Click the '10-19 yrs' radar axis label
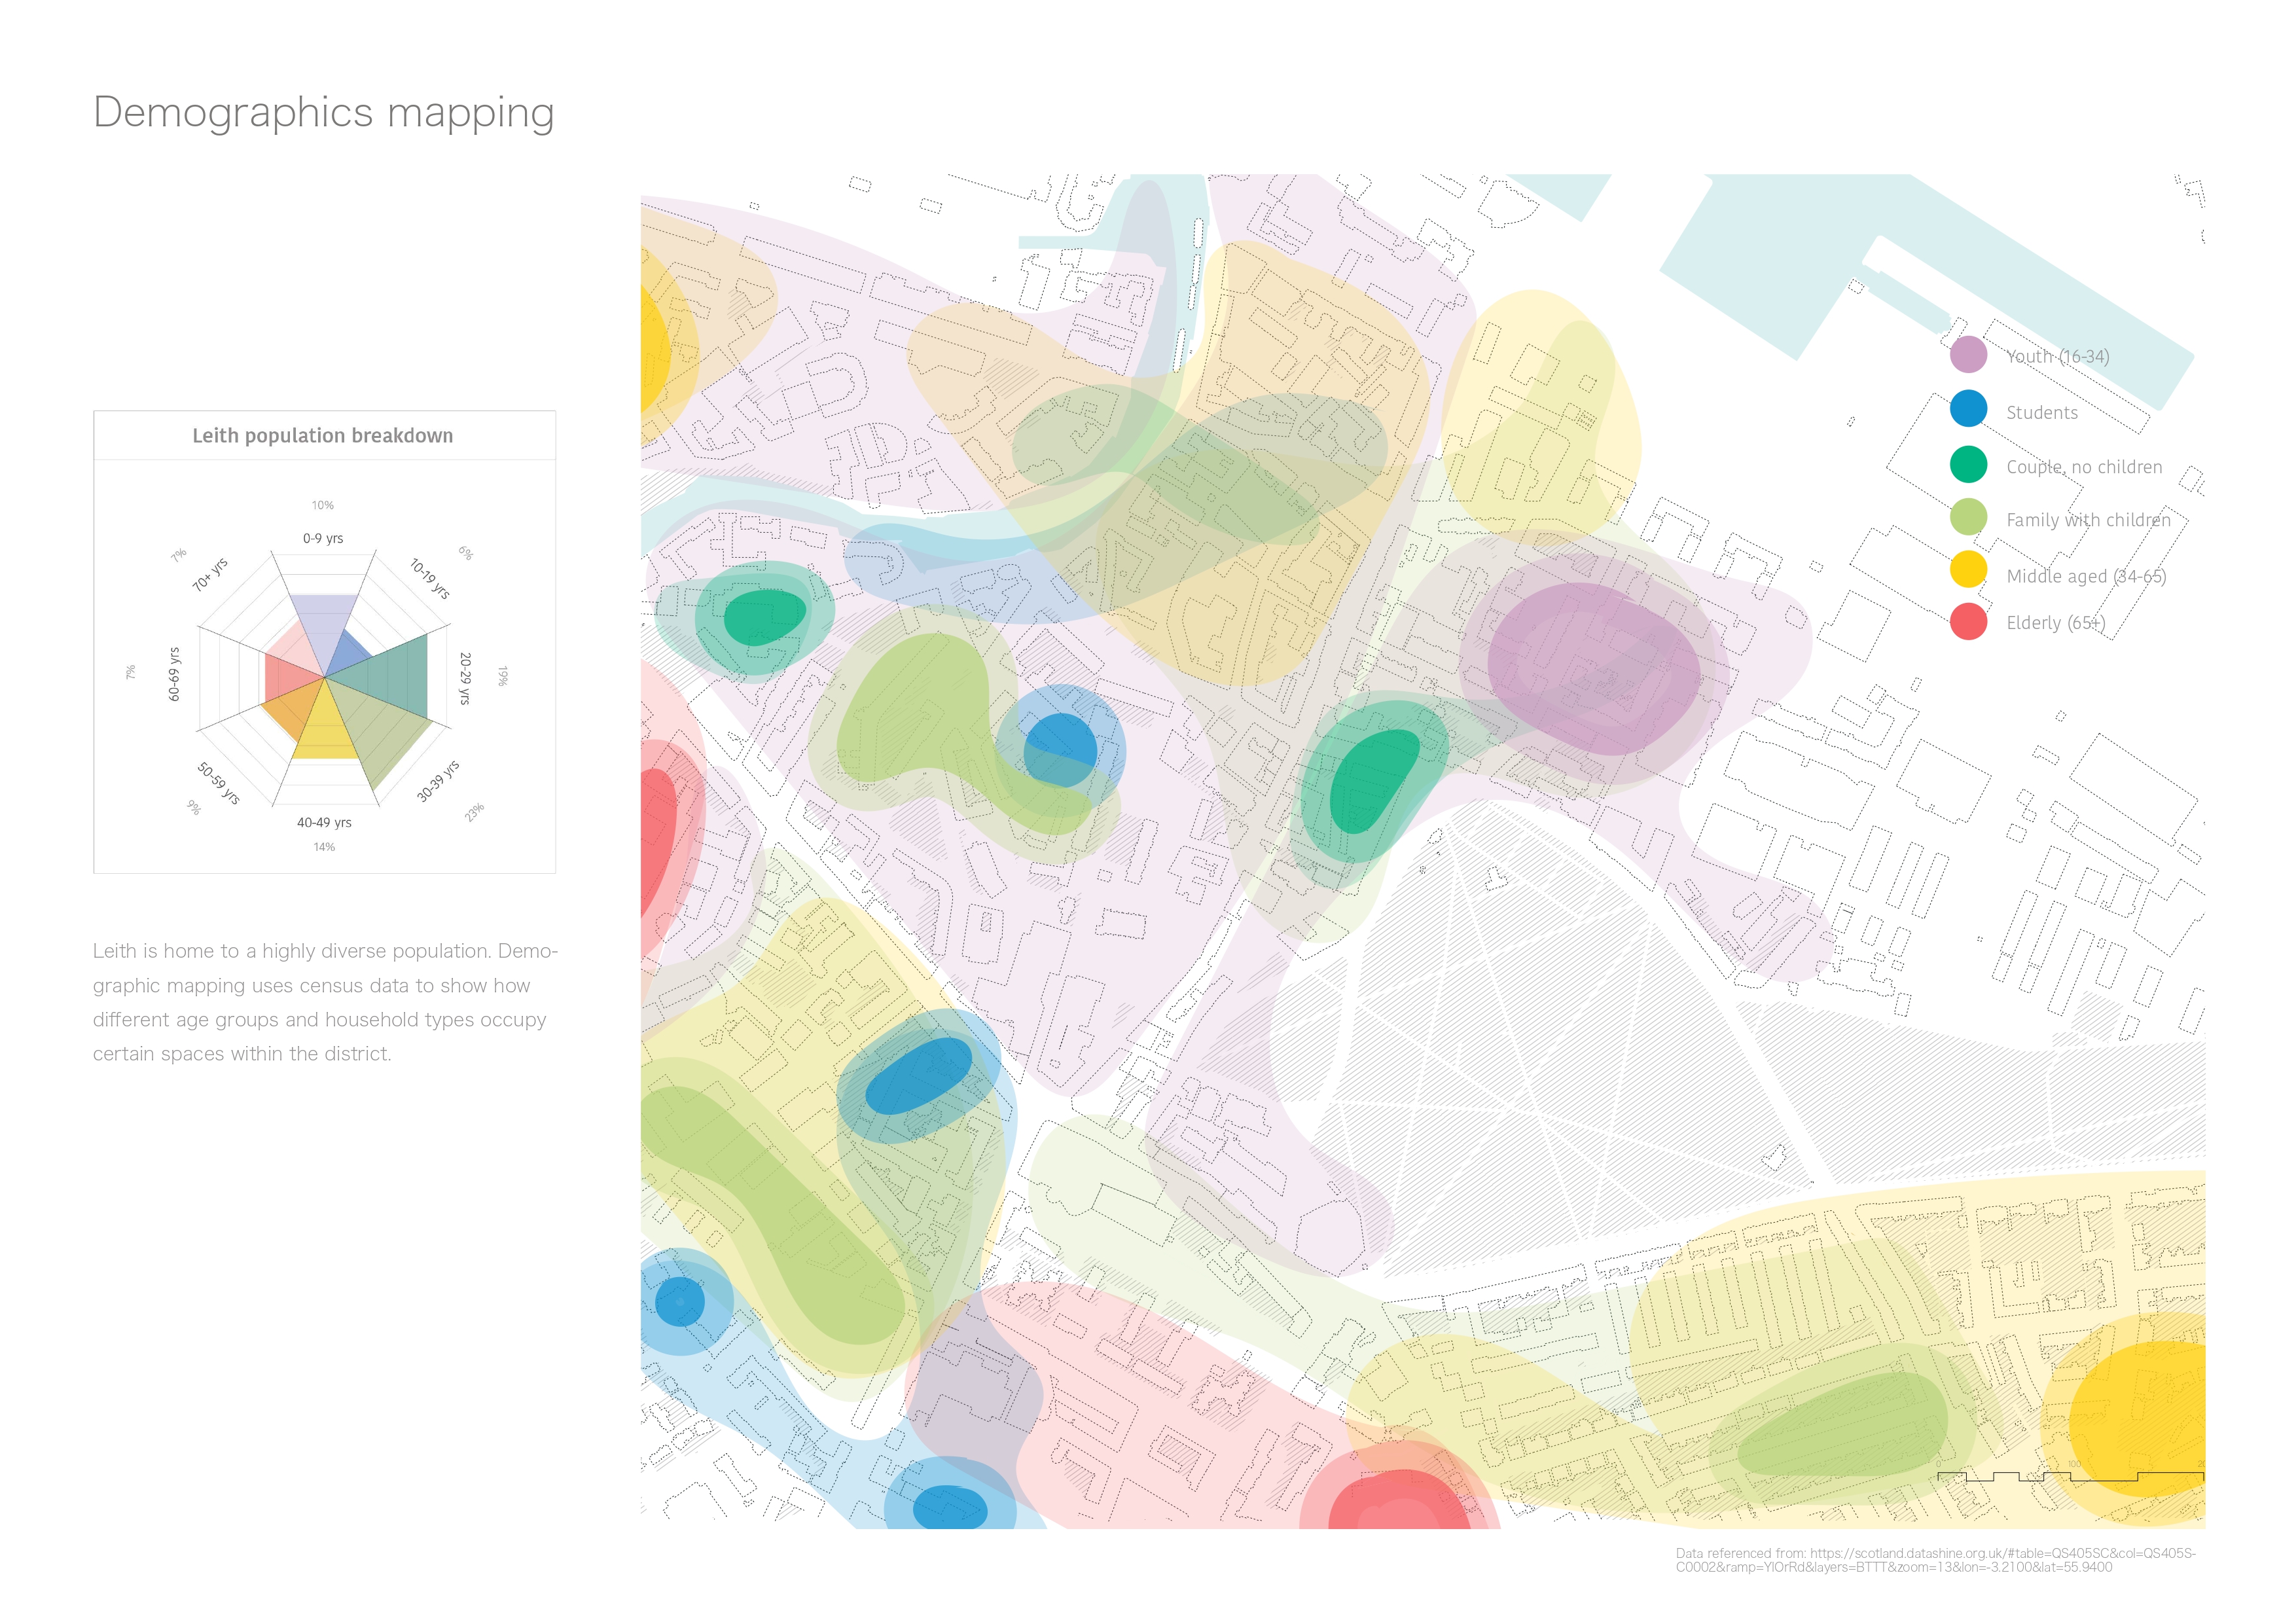This screenshot has height=1624, width=2296. click(x=430, y=579)
